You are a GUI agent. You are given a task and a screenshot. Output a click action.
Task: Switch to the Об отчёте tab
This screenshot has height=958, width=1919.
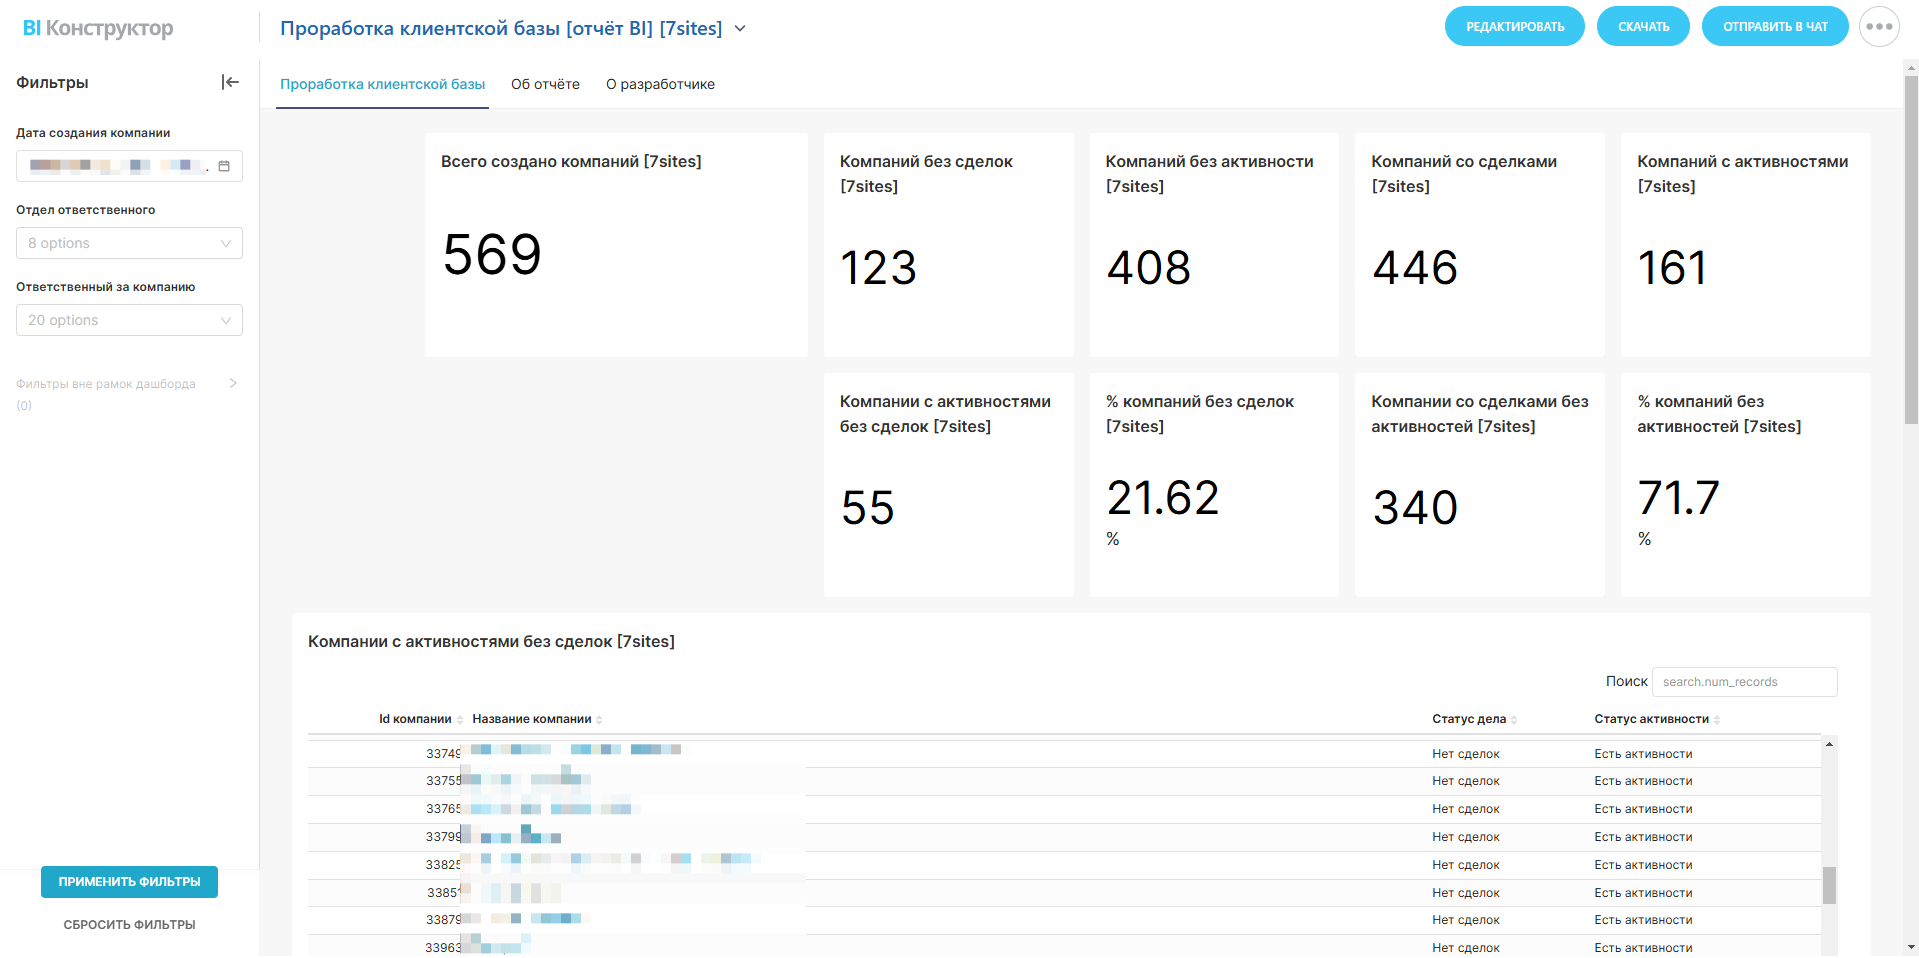(545, 84)
